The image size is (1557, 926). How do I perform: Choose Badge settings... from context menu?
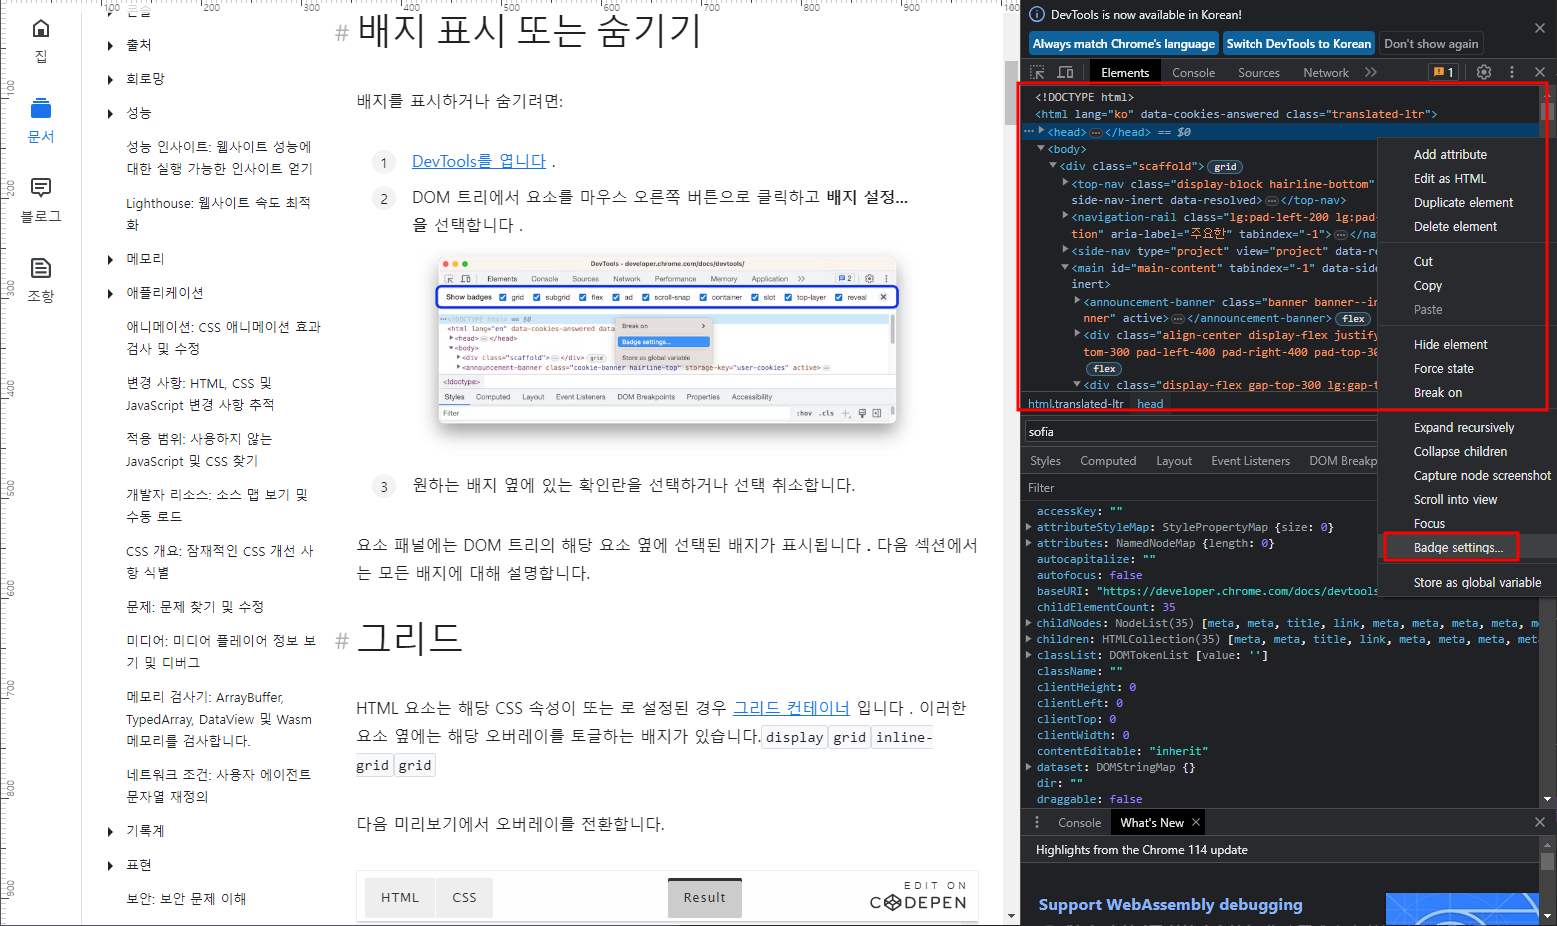pos(1458,547)
